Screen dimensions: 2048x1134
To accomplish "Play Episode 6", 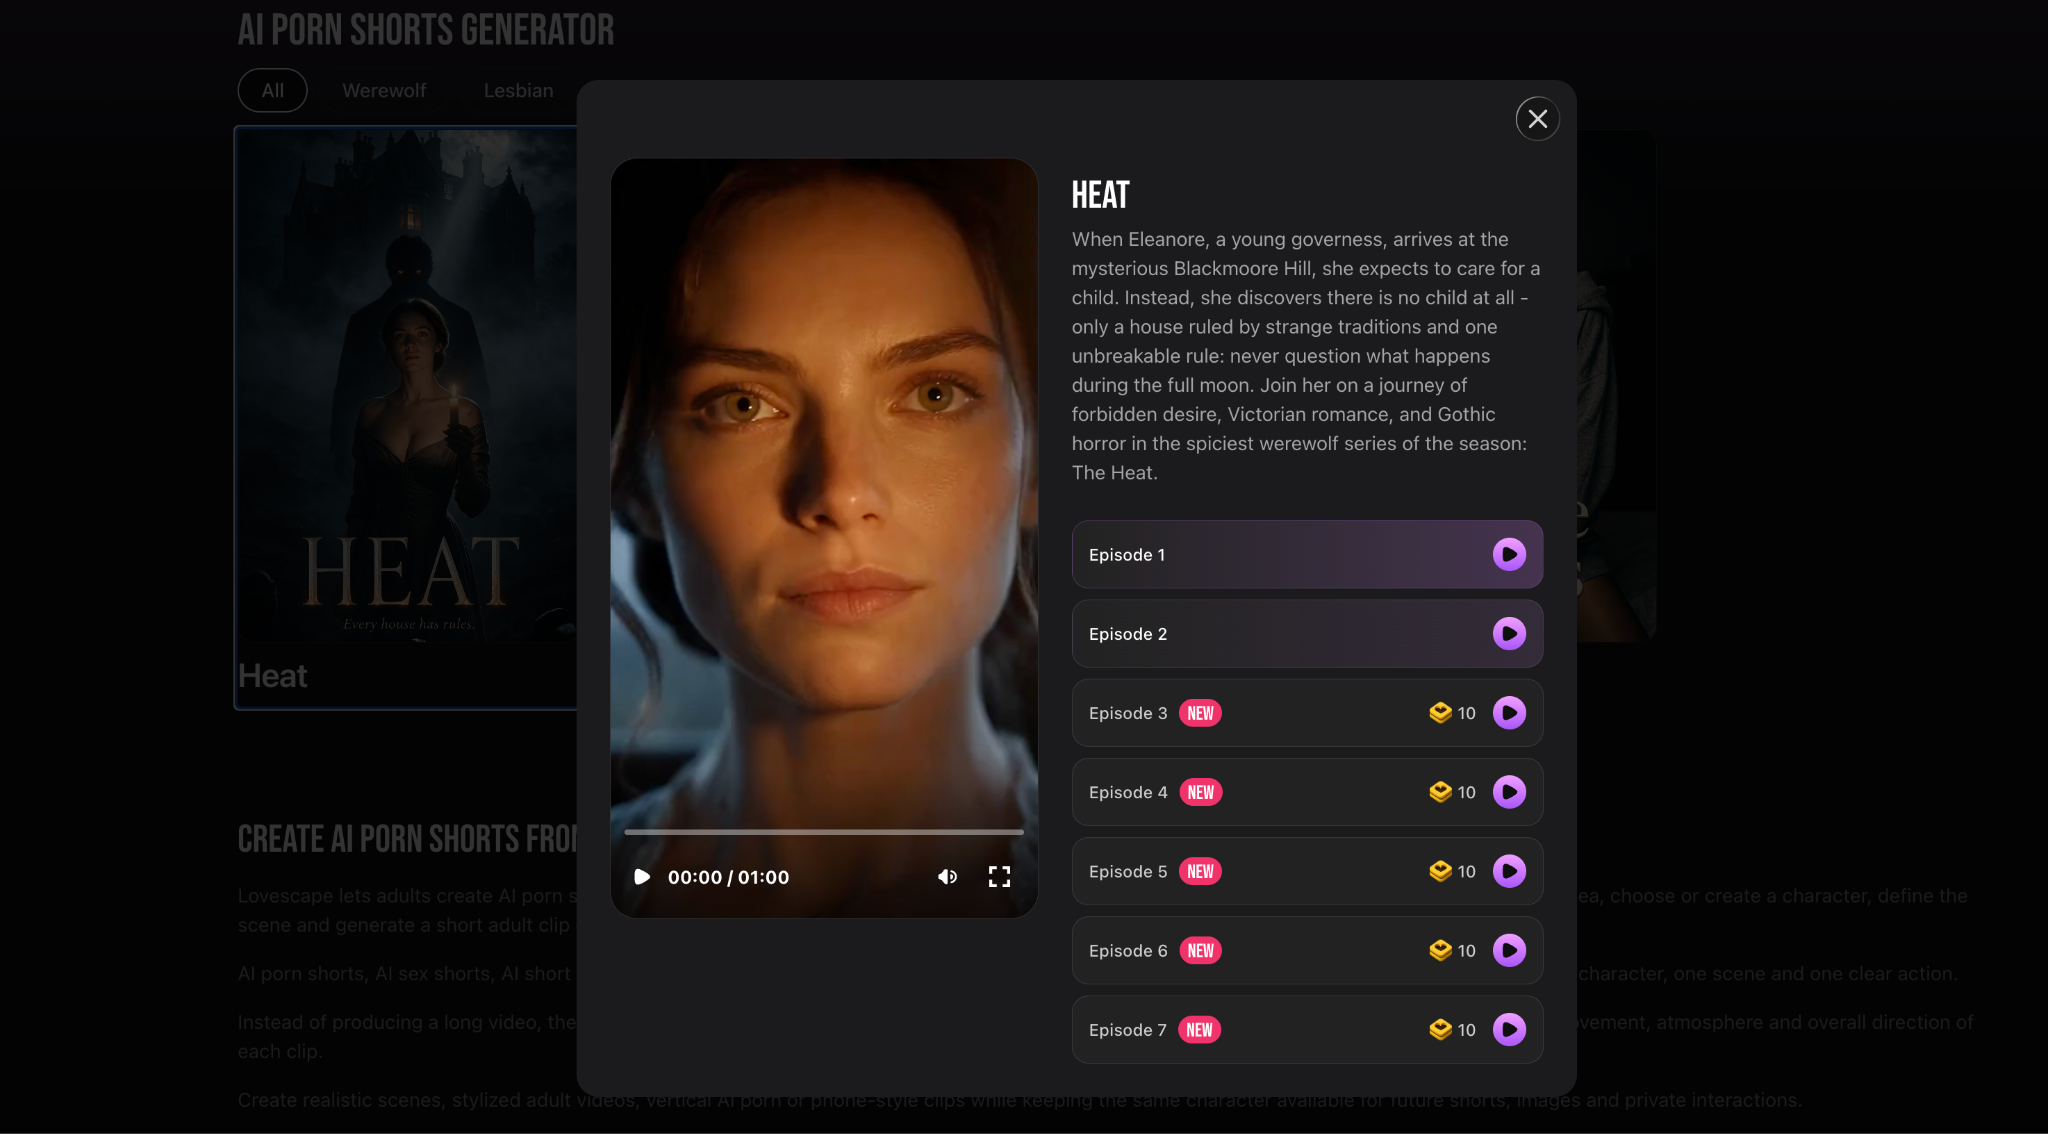I will point(1509,950).
